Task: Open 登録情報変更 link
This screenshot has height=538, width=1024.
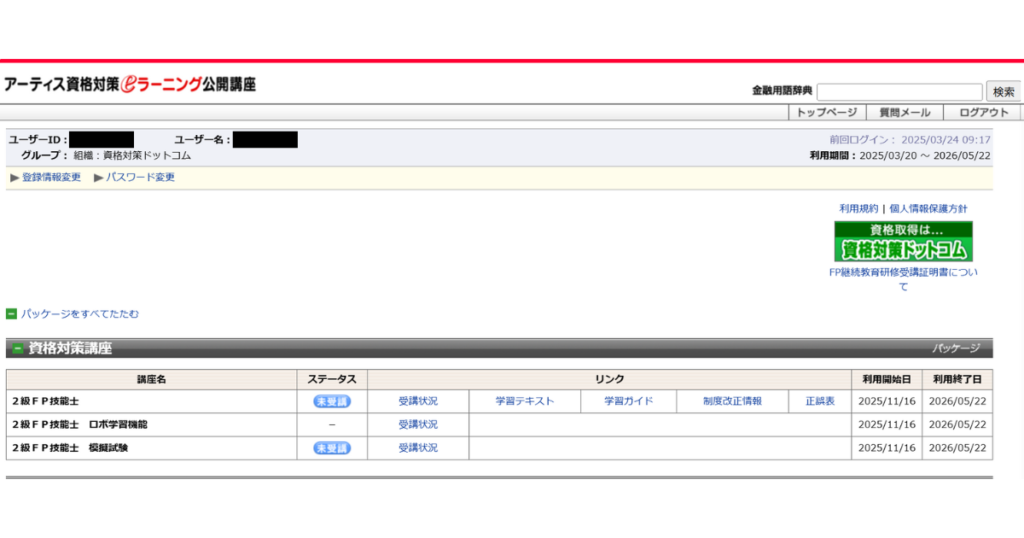Action: tap(51, 177)
